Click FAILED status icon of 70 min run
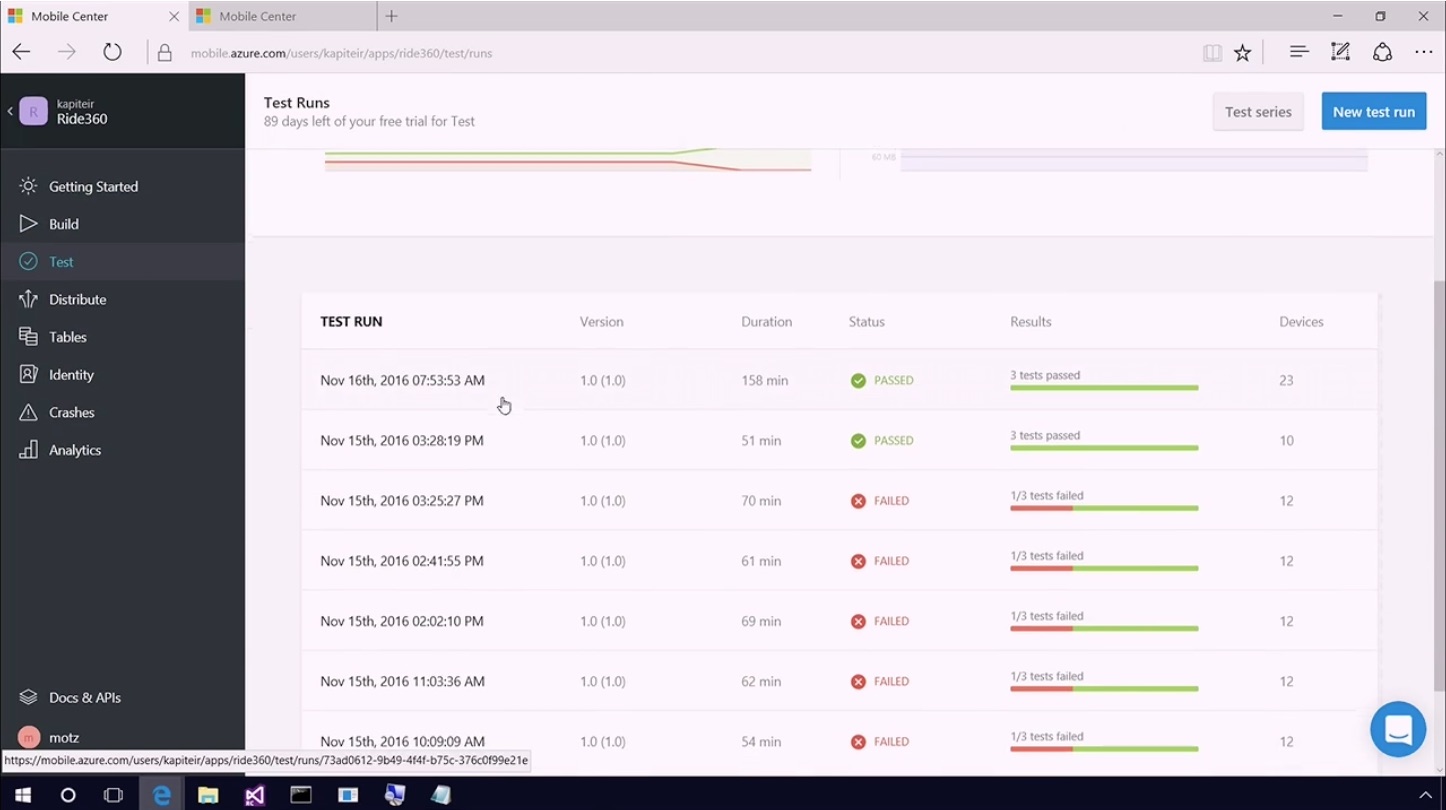1446x810 pixels. 858,501
